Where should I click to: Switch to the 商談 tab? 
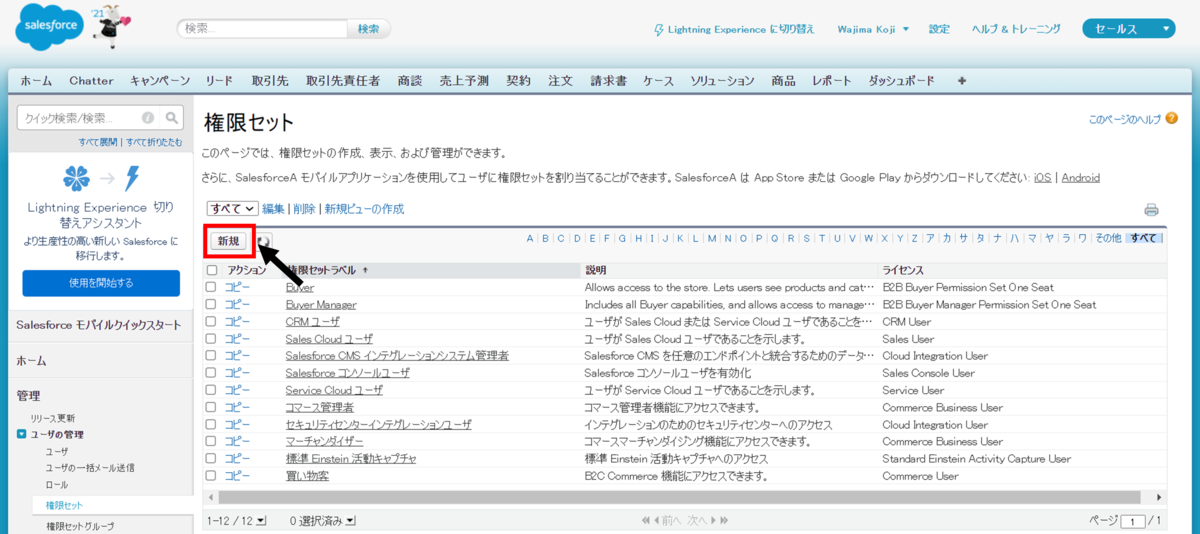click(409, 81)
